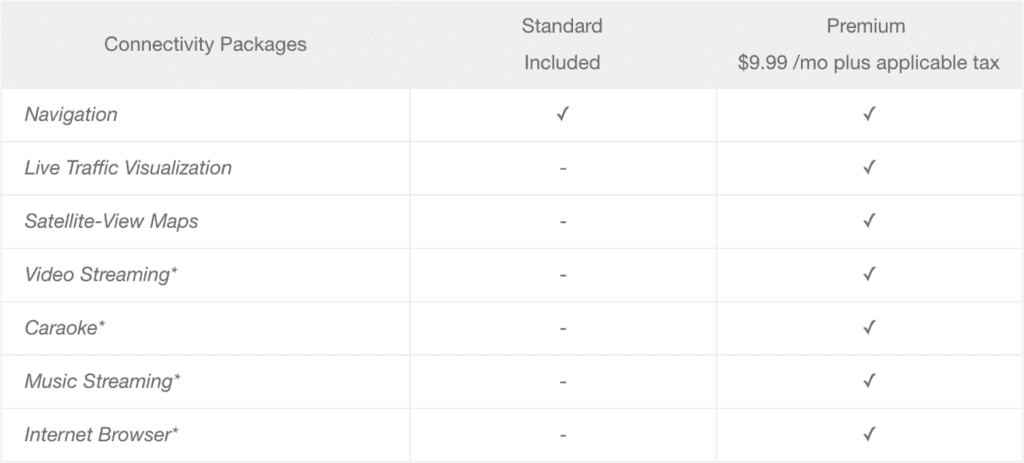
Task: Select the Premium checkmark for Internet Browser
Action: click(869, 434)
